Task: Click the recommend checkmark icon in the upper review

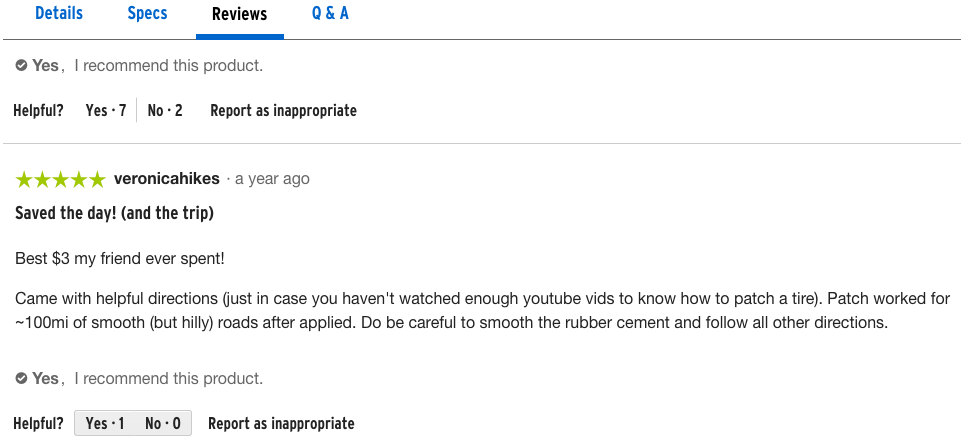Action: click(21, 66)
